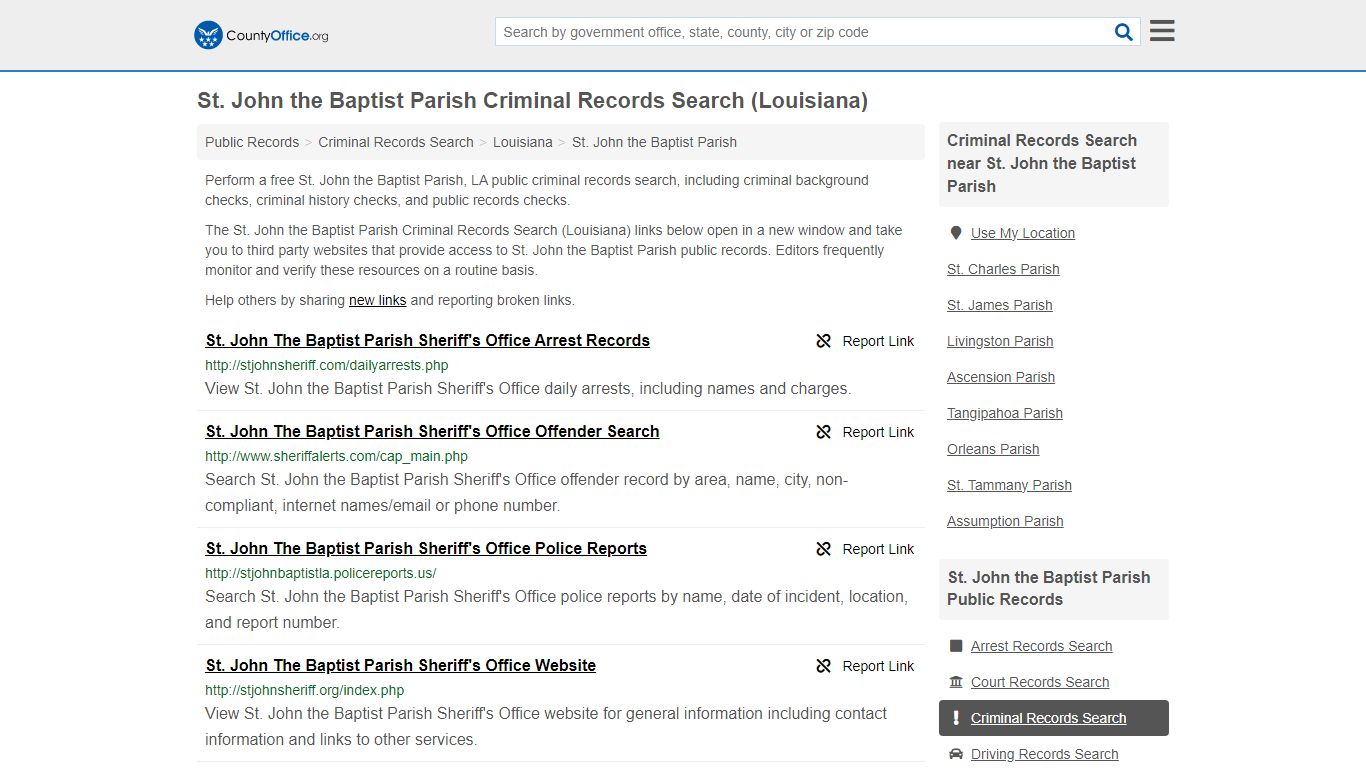Screen dimensions: 1366x768
Task: Click car icon next to Driving Records Search
Action: [956, 754]
